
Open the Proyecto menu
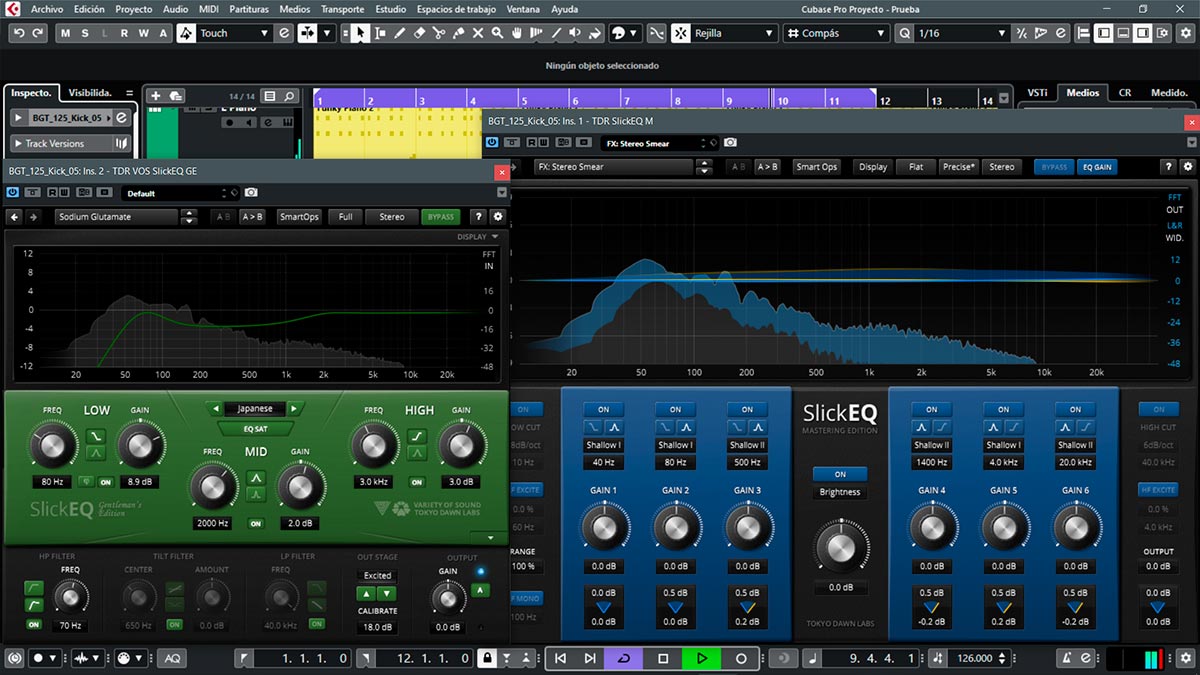pos(134,9)
